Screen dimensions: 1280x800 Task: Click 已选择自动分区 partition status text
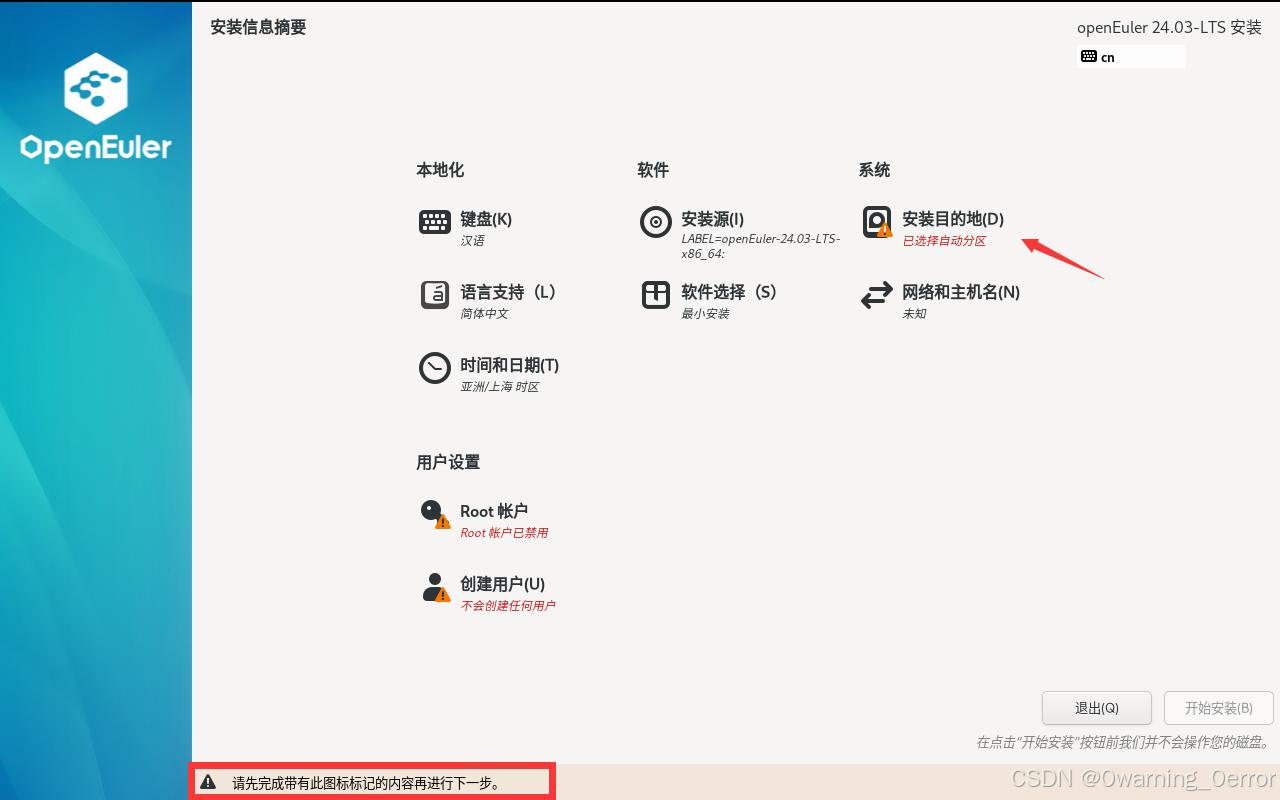pos(943,240)
